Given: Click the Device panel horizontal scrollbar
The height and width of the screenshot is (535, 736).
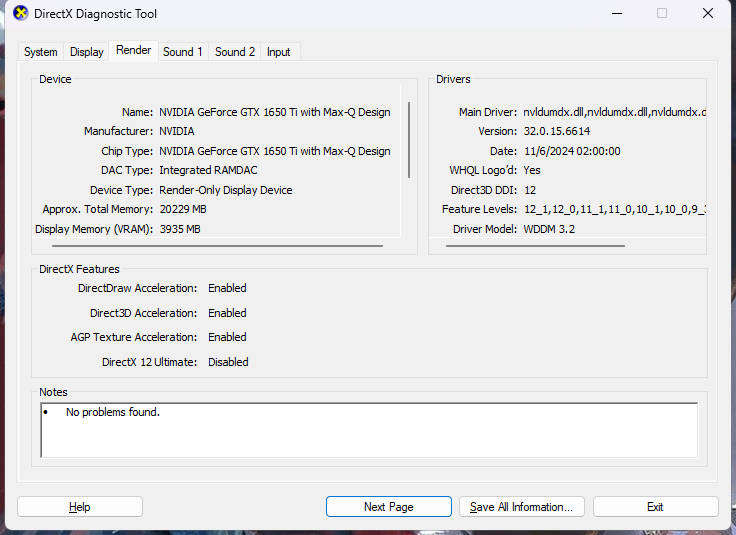Looking at the screenshot, I should 217,245.
